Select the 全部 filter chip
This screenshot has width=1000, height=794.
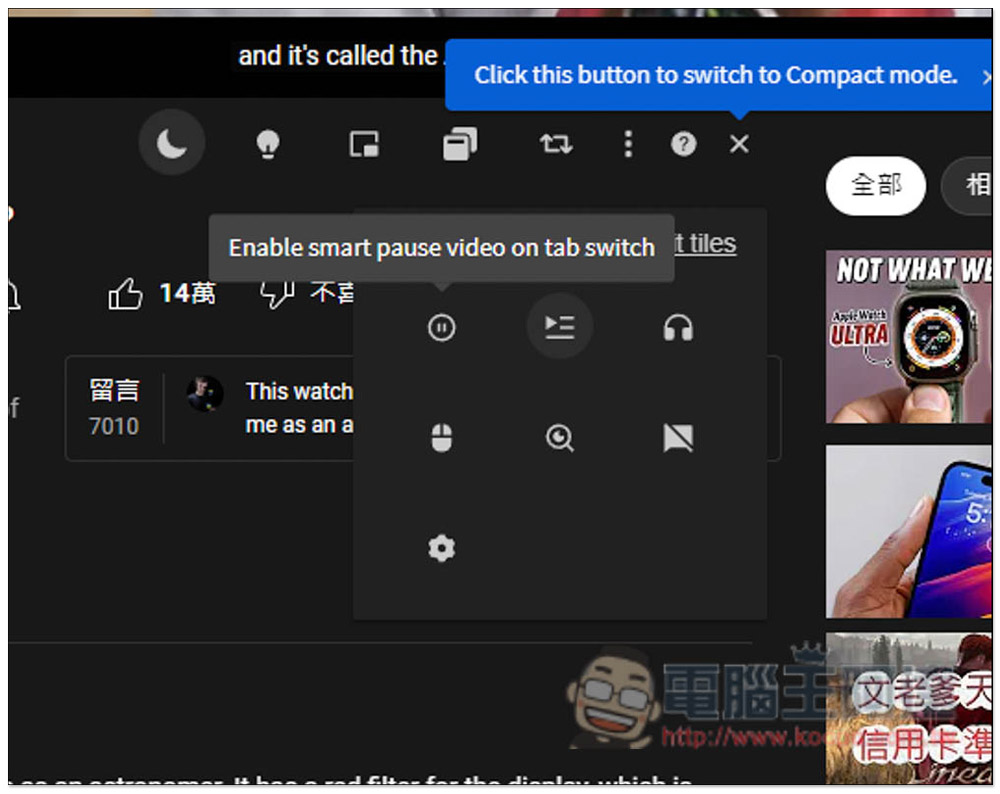coord(876,186)
